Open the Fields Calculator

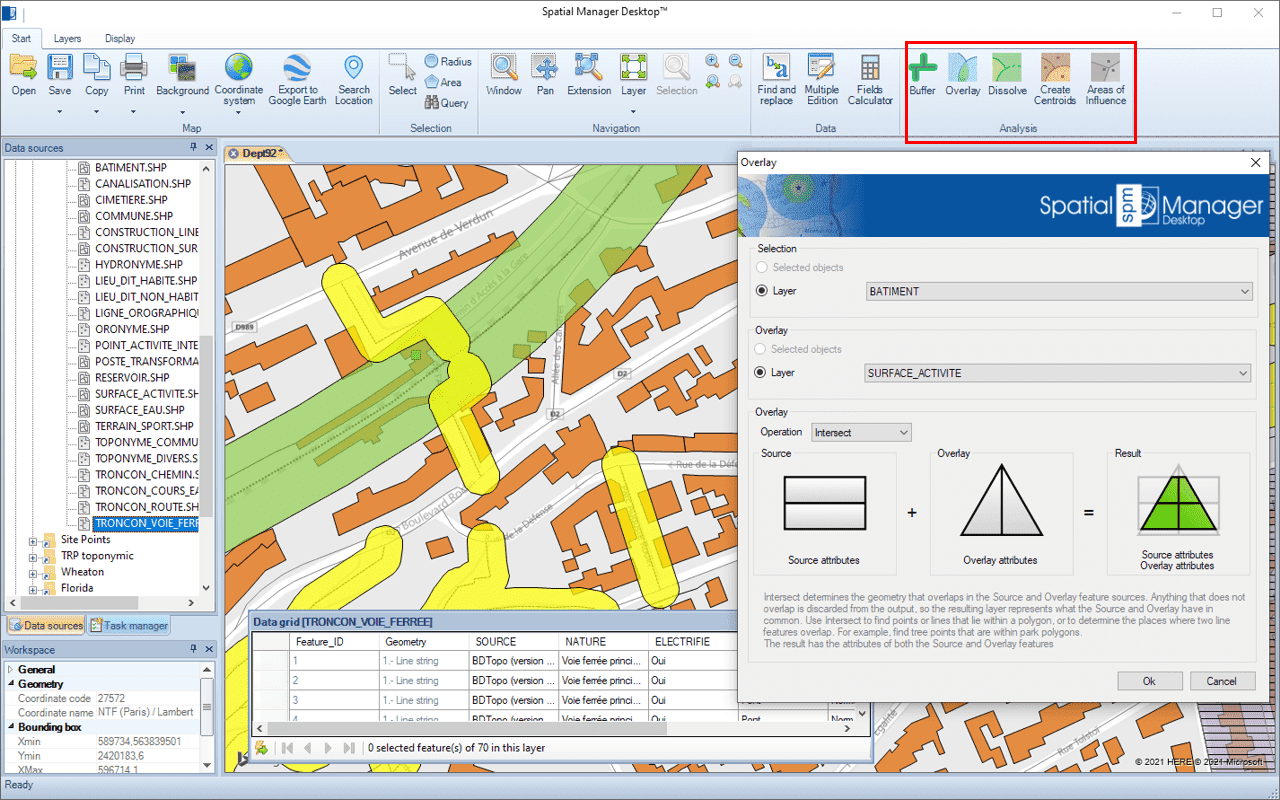point(870,77)
